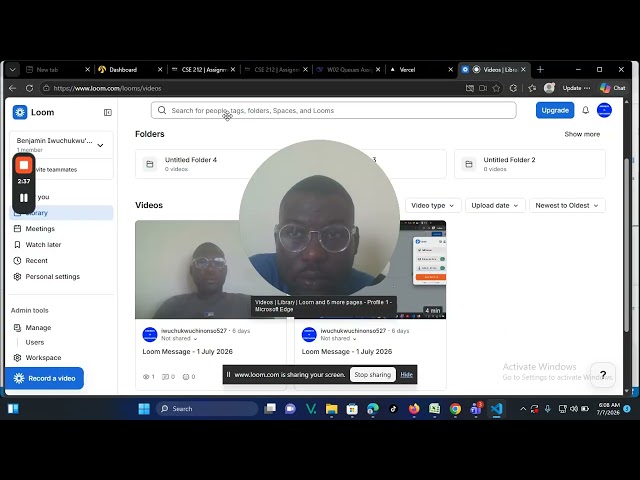
Task: Switch to the Vercel tab
Action: coord(417,70)
